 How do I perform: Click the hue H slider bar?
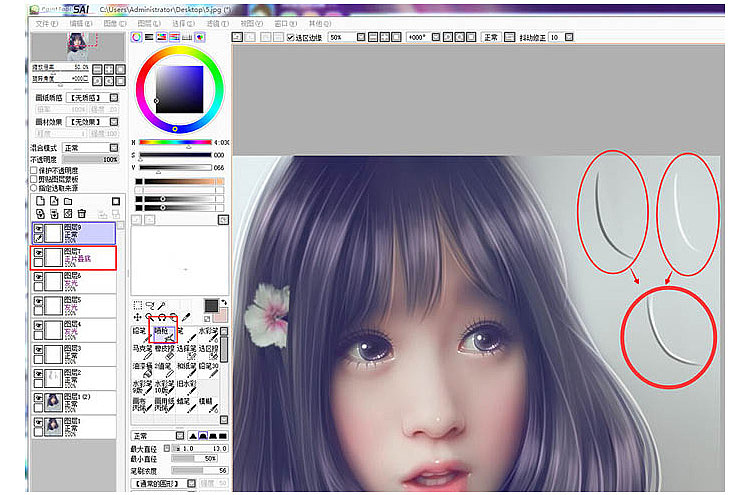(x=175, y=142)
